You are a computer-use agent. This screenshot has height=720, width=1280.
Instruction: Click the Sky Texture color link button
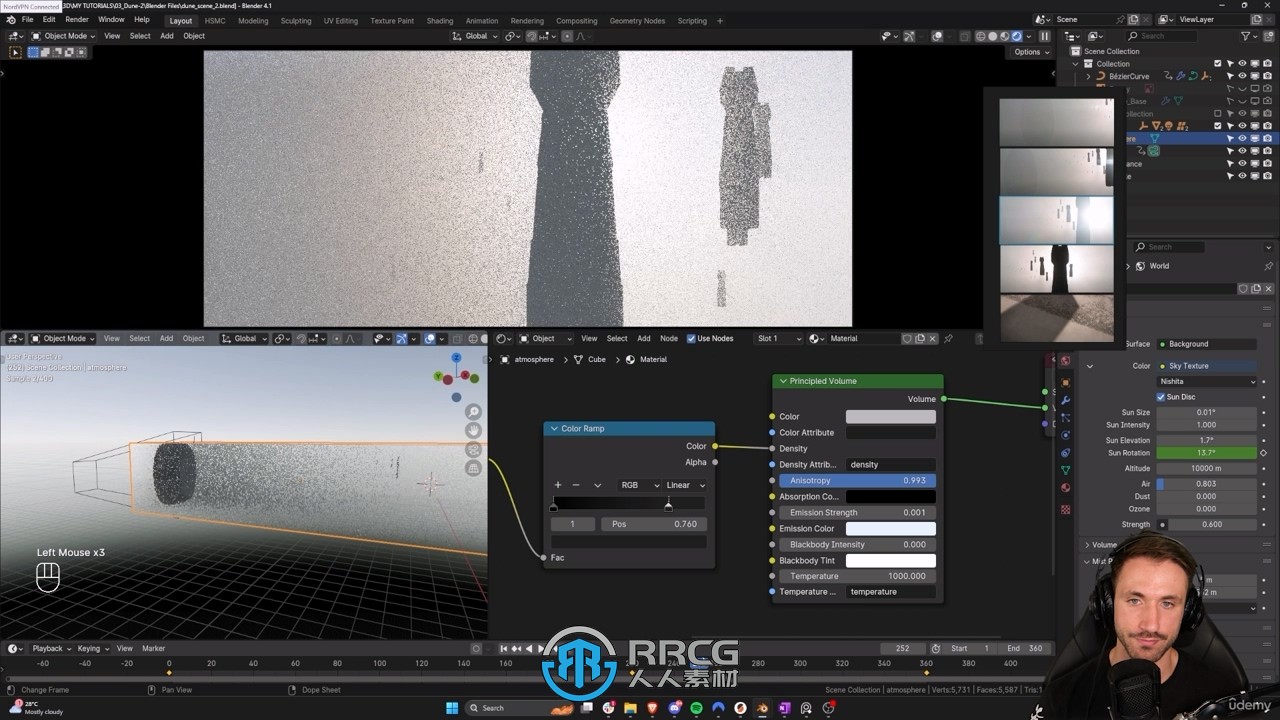(x=1207, y=366)
